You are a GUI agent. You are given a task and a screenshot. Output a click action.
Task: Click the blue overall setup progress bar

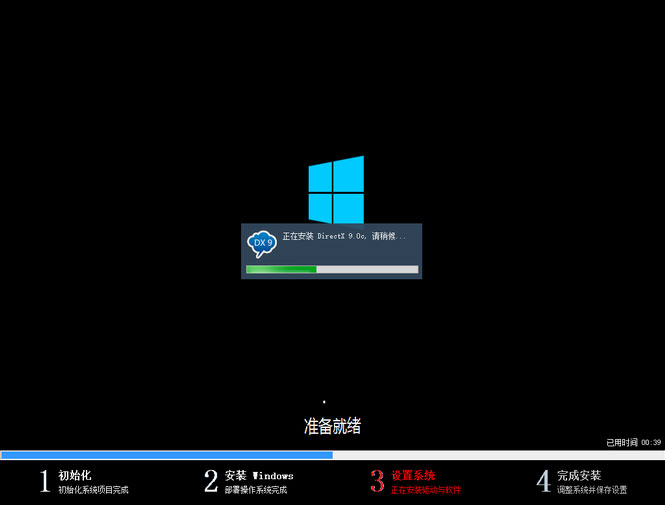[332, 455]
